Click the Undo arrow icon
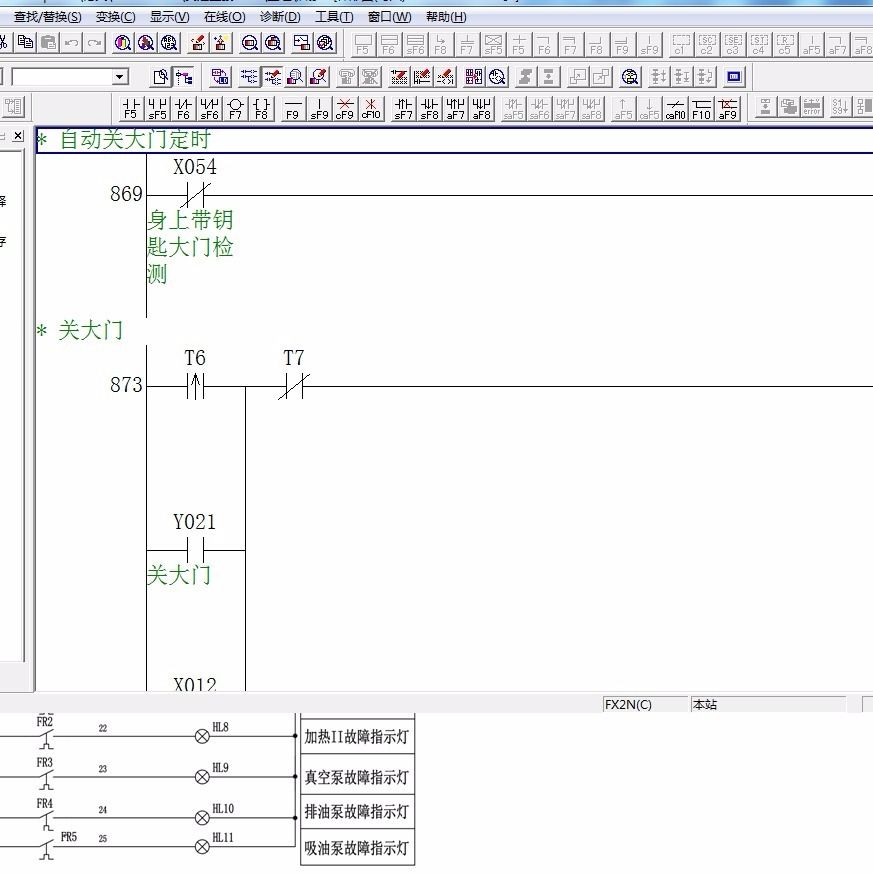The width and height of the screenshot is (873, 873). pyautogui.click(x=71, y=42)
